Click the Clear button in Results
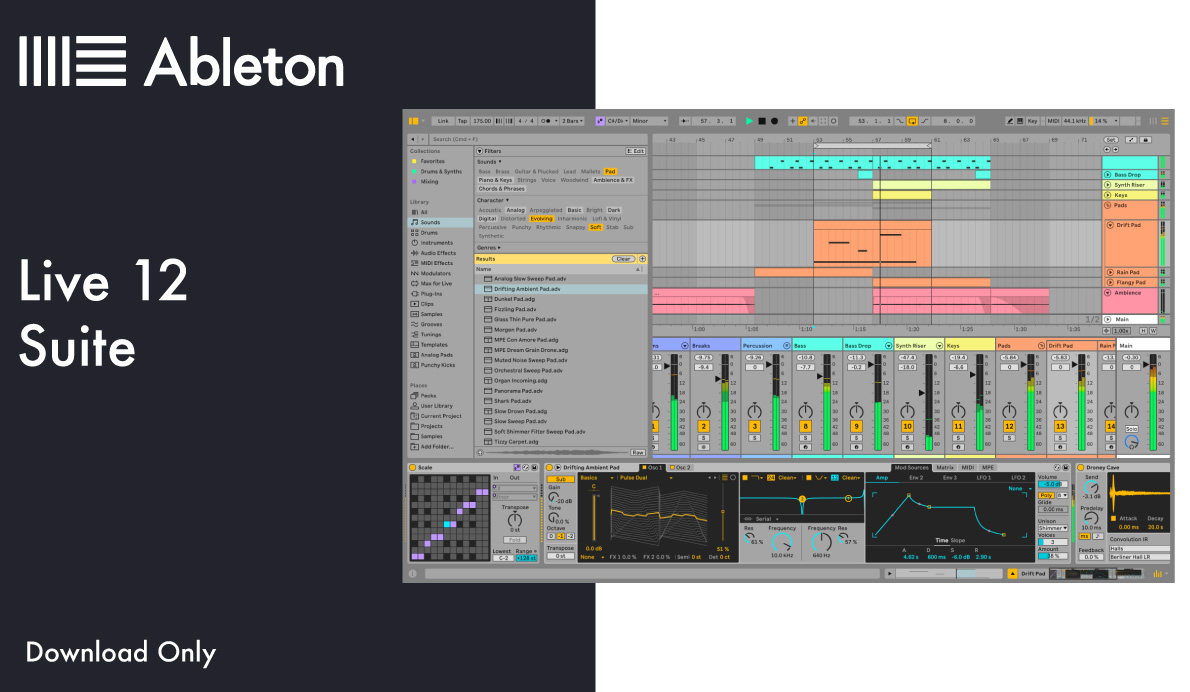1190x692 pixels. pos(623,259)
